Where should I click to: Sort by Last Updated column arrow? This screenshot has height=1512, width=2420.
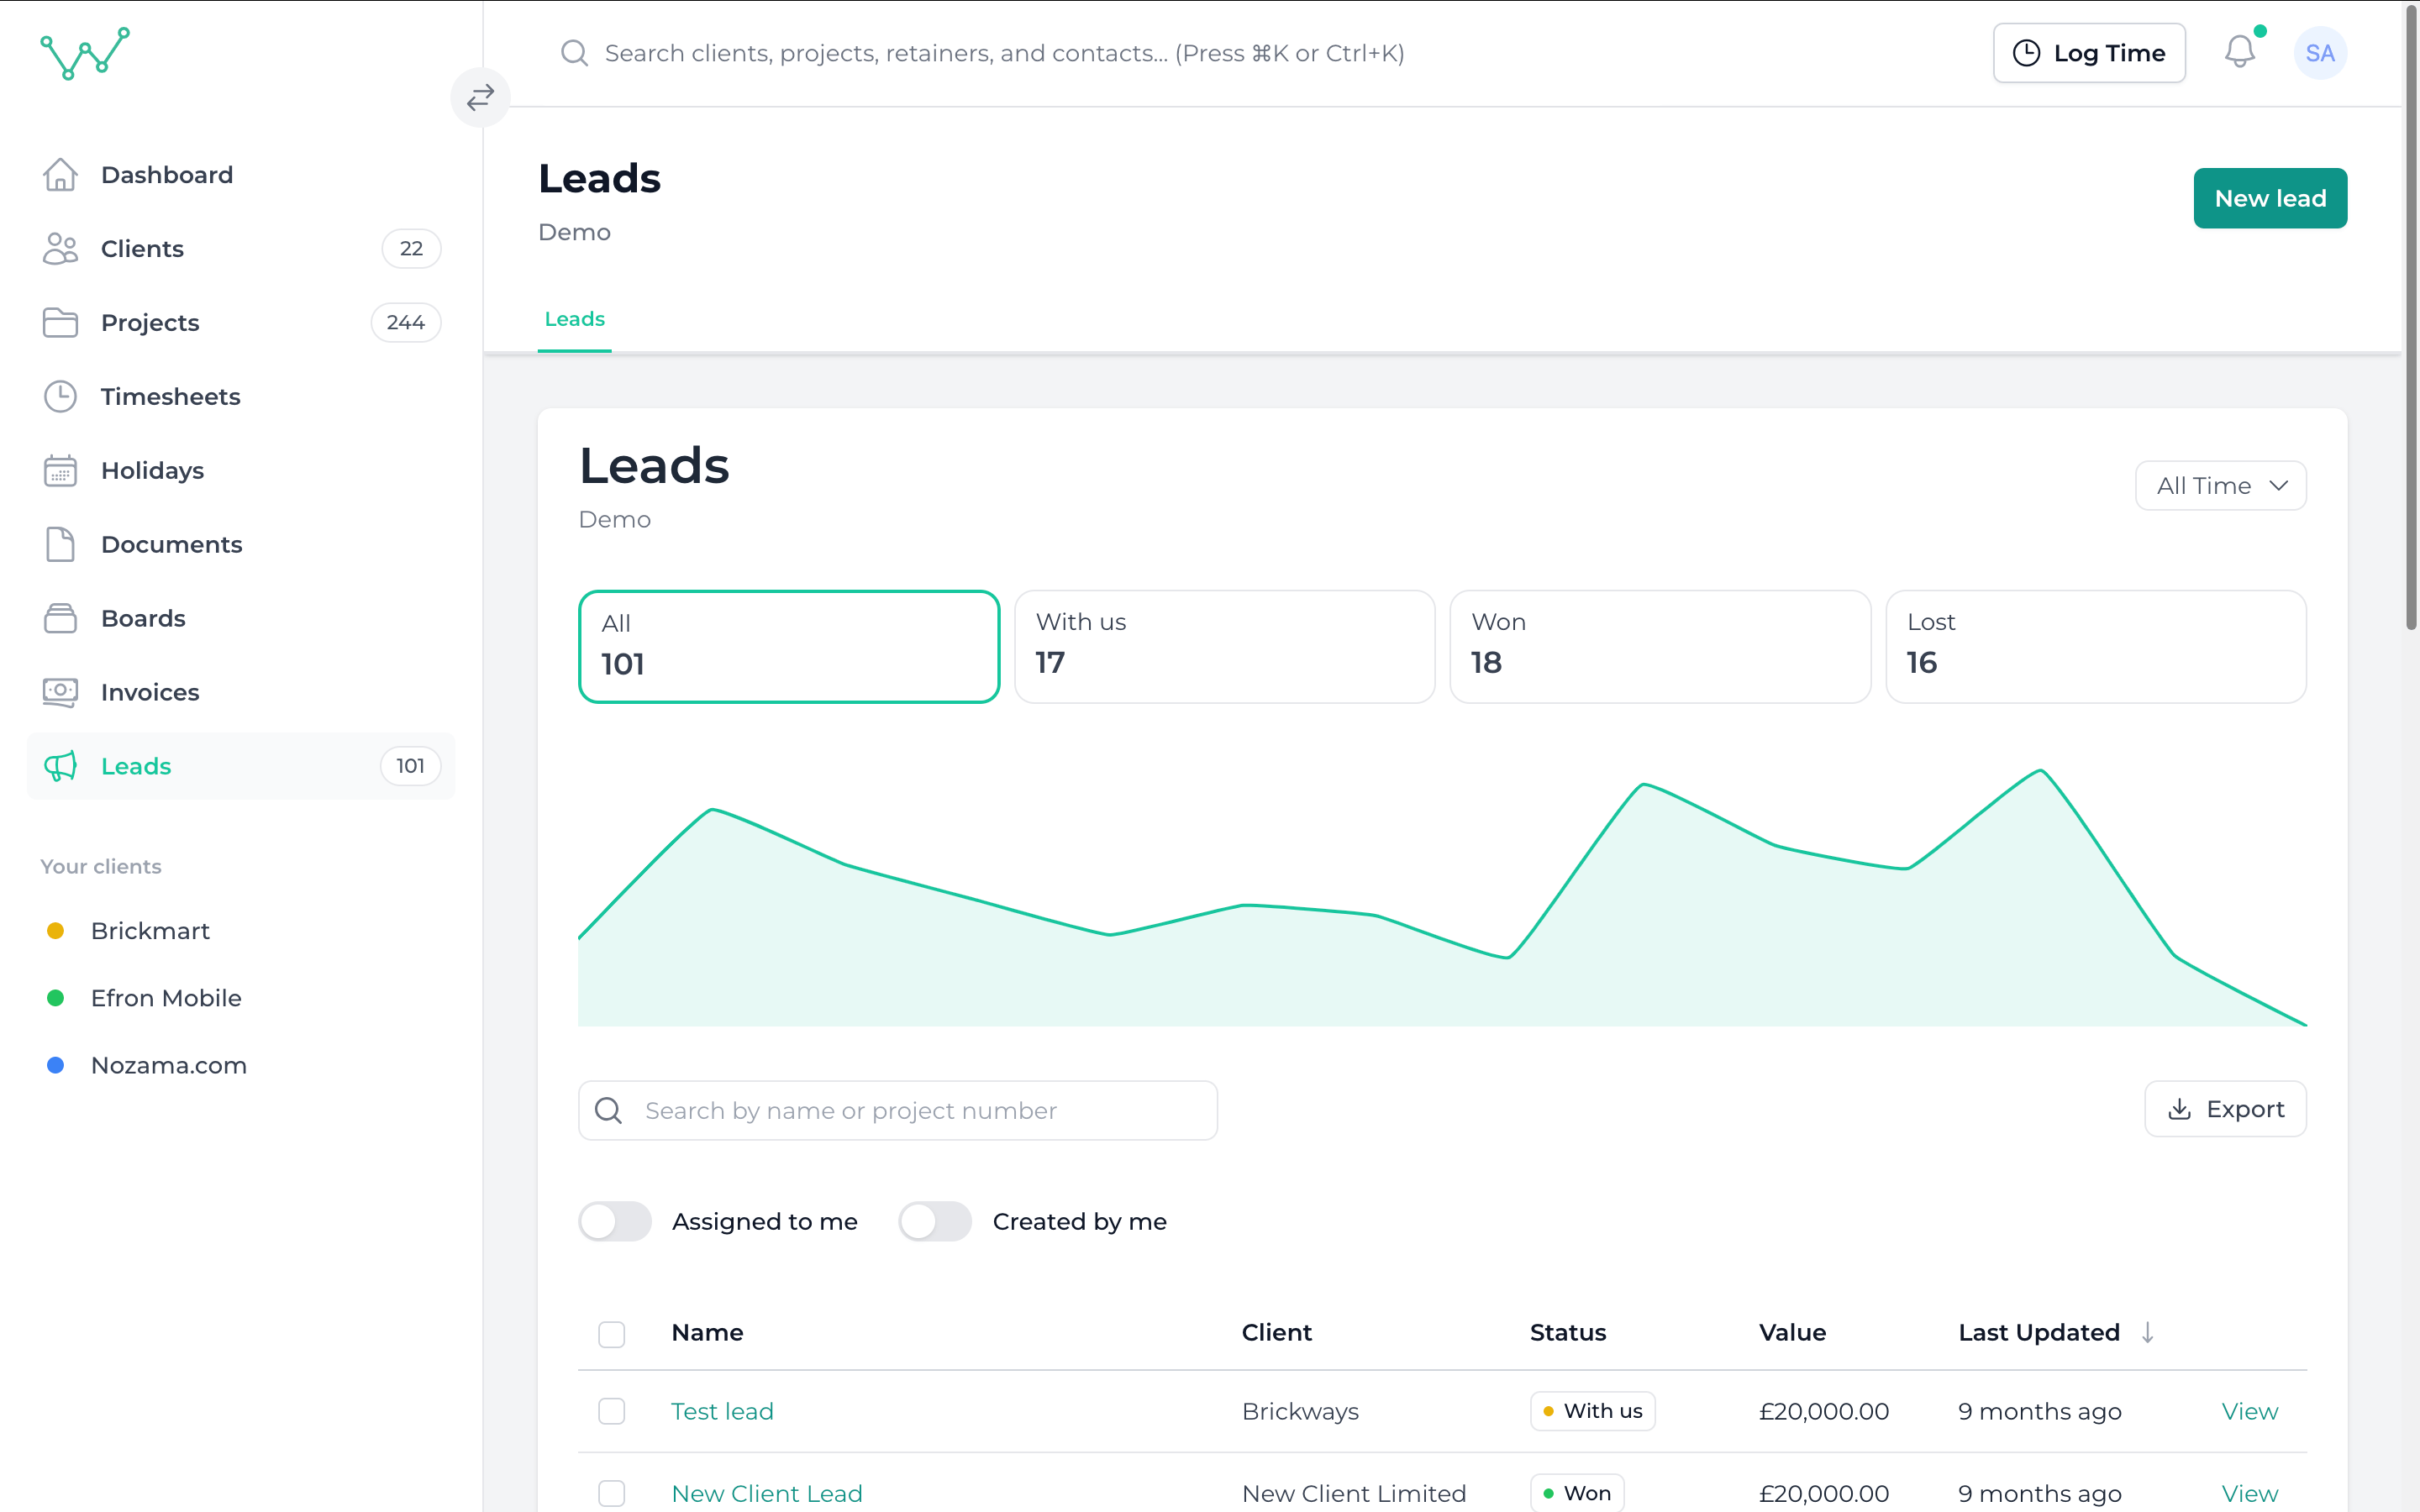click(2147, 1332)
